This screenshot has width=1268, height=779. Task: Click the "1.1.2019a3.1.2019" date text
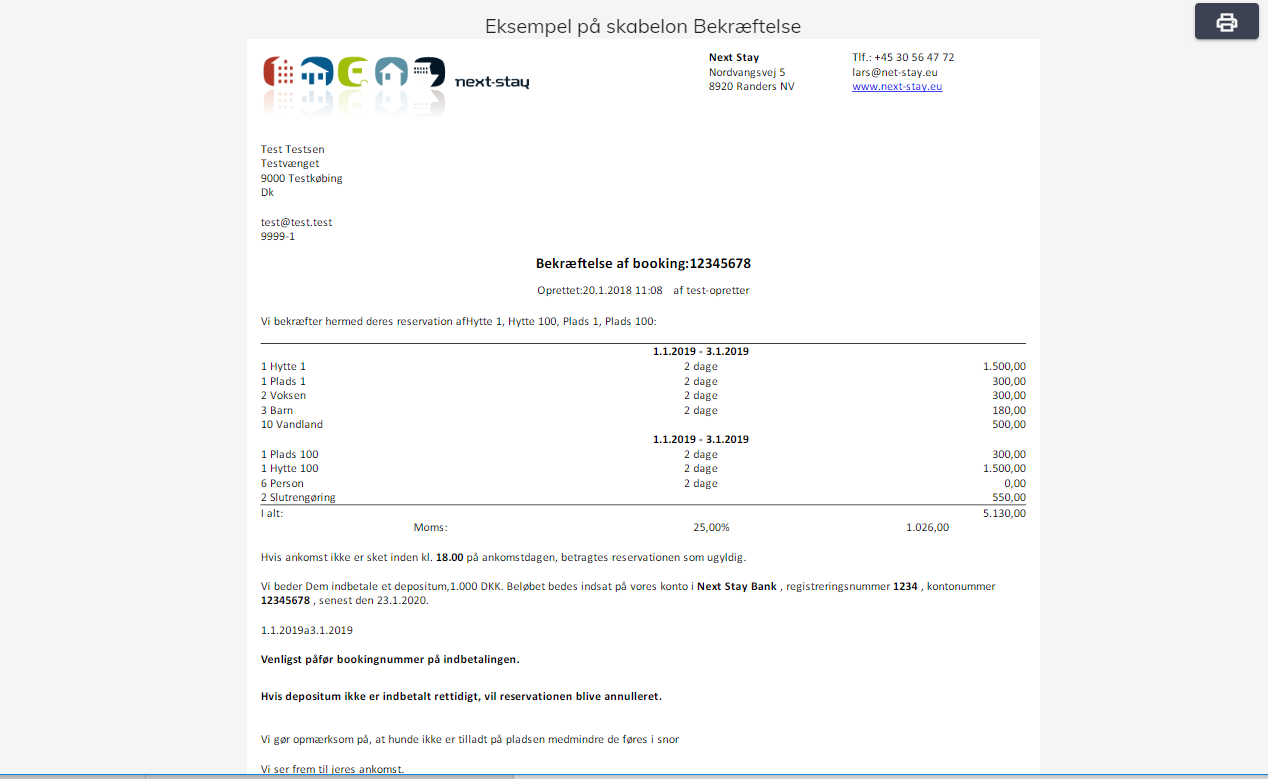click(x=307, y=631)
